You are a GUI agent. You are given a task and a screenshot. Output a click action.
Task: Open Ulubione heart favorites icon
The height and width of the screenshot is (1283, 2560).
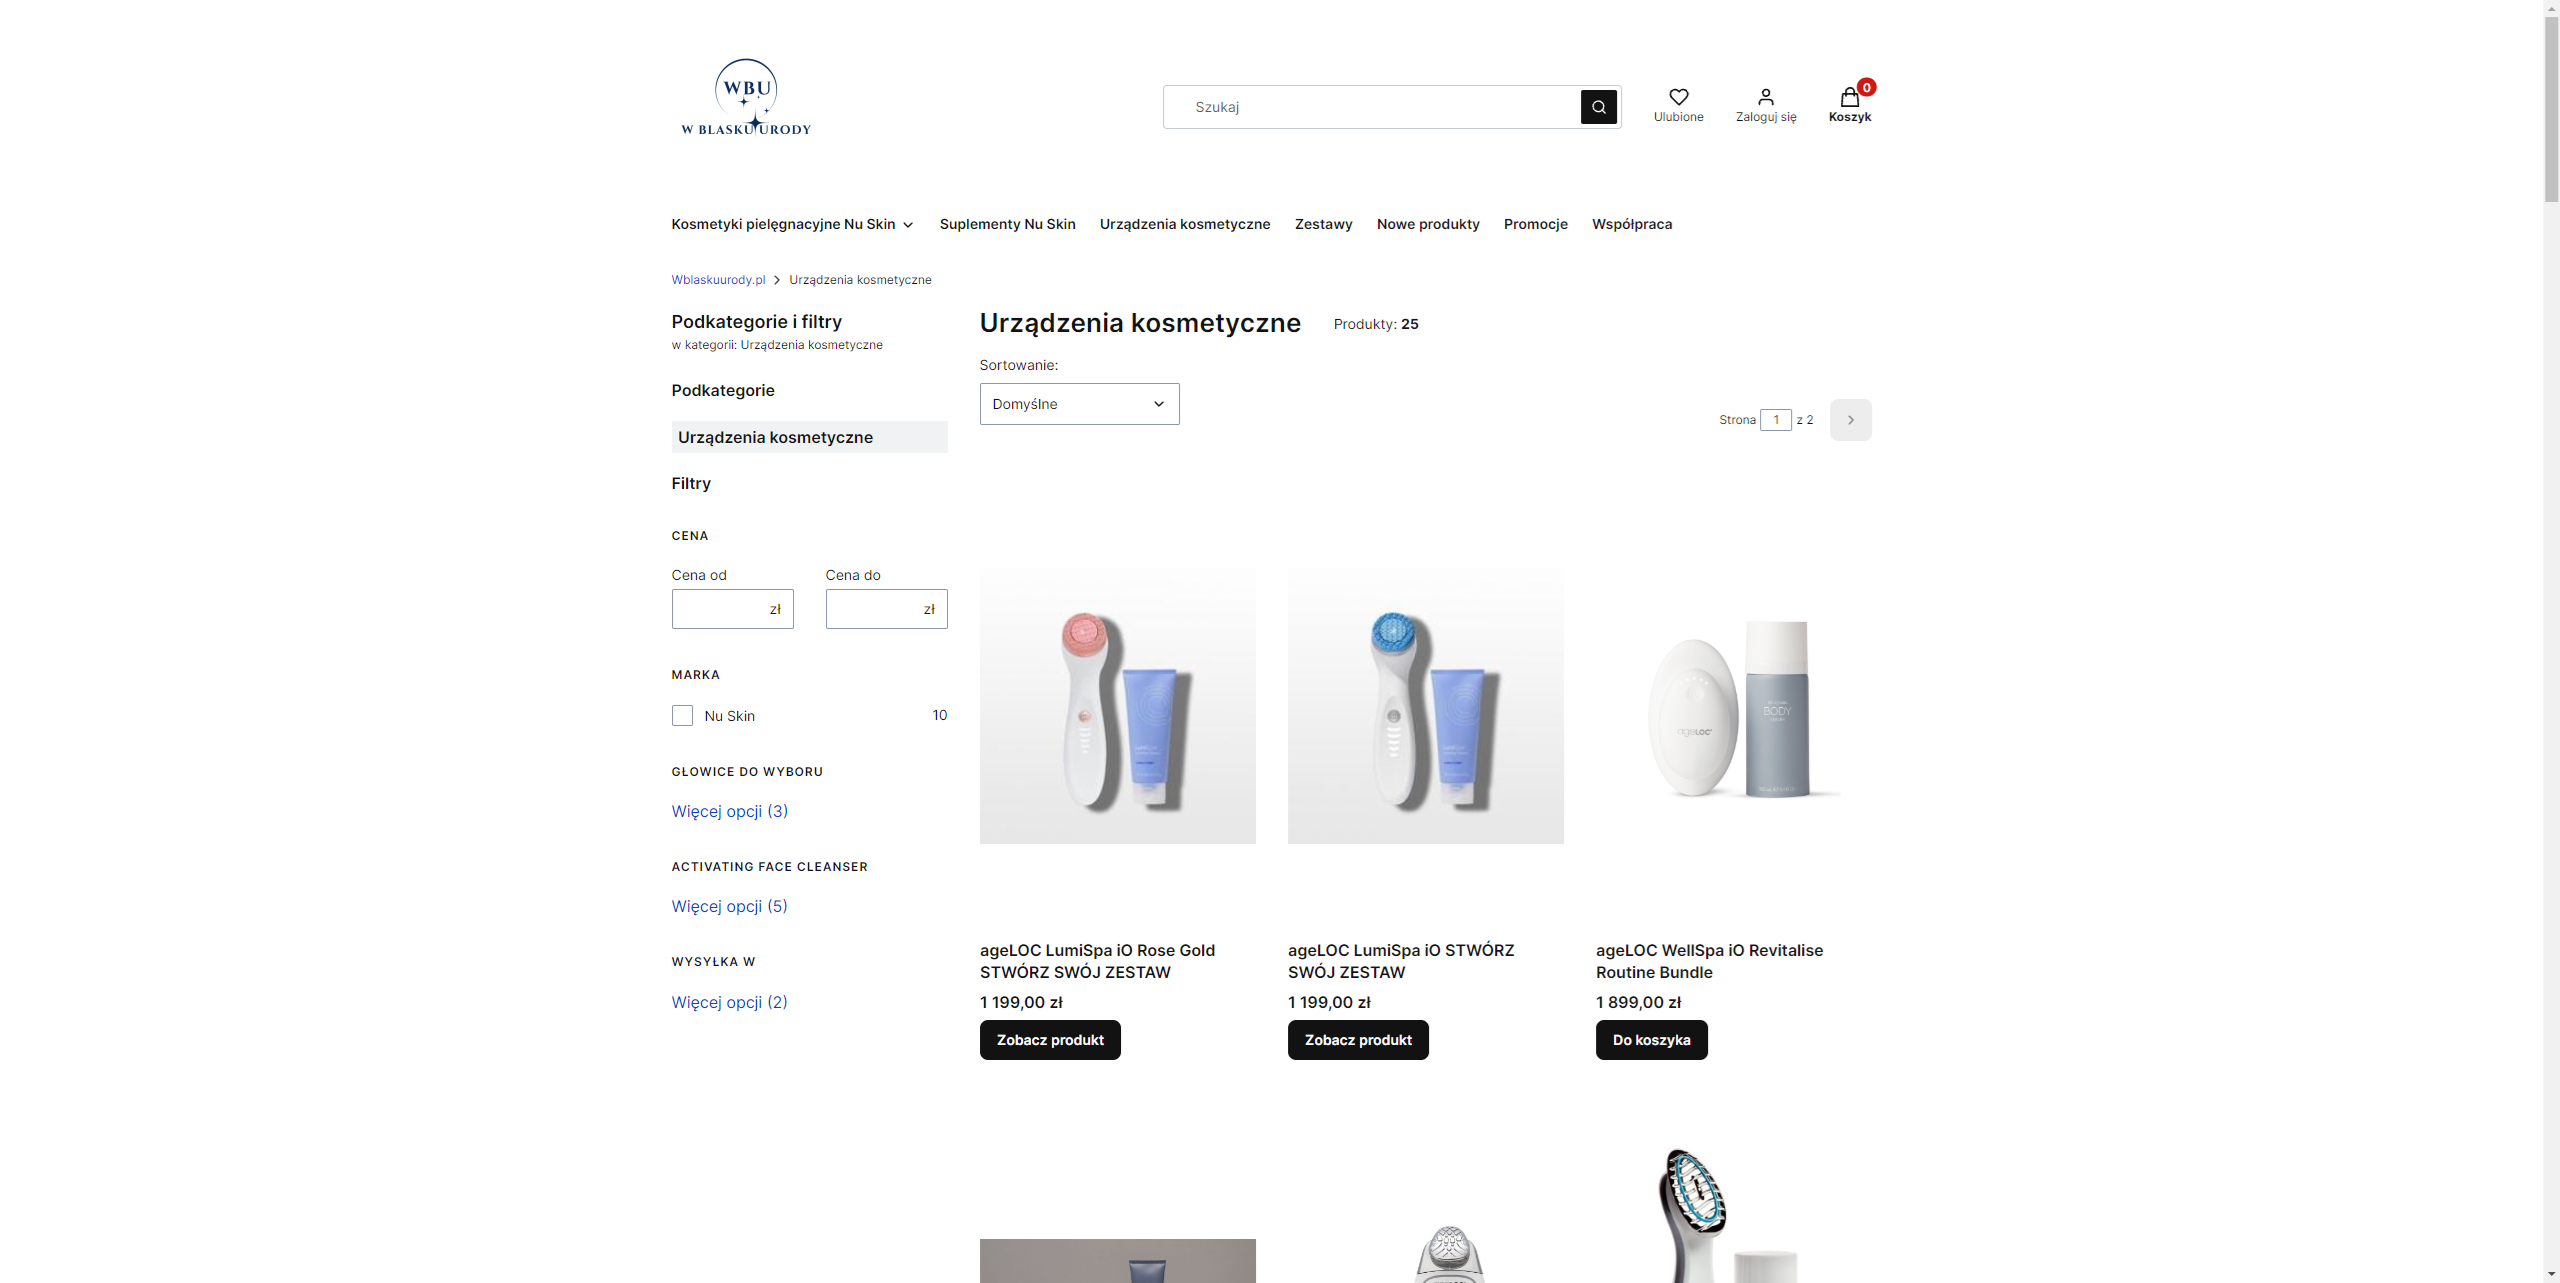pos(1678,97)
